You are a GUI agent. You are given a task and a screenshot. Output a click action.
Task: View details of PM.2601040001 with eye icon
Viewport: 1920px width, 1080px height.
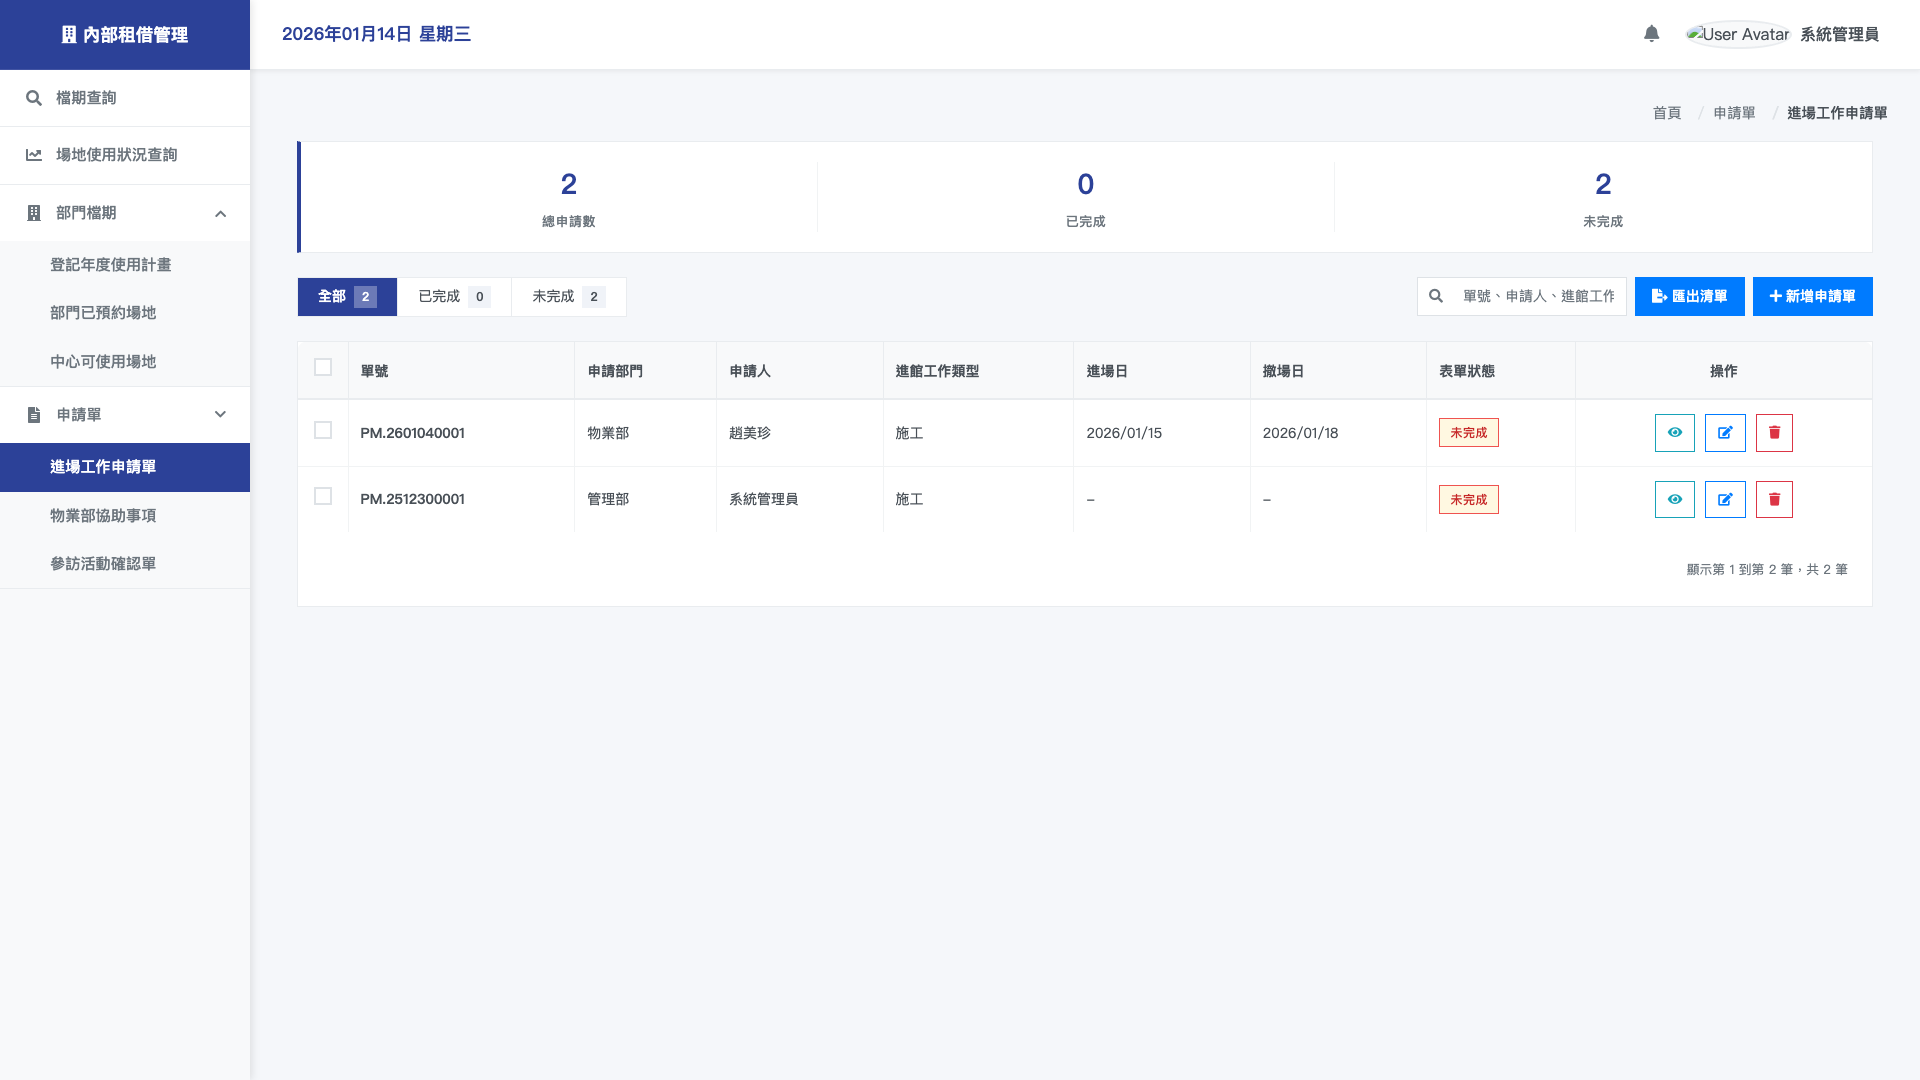click(x=1674, y=433)
